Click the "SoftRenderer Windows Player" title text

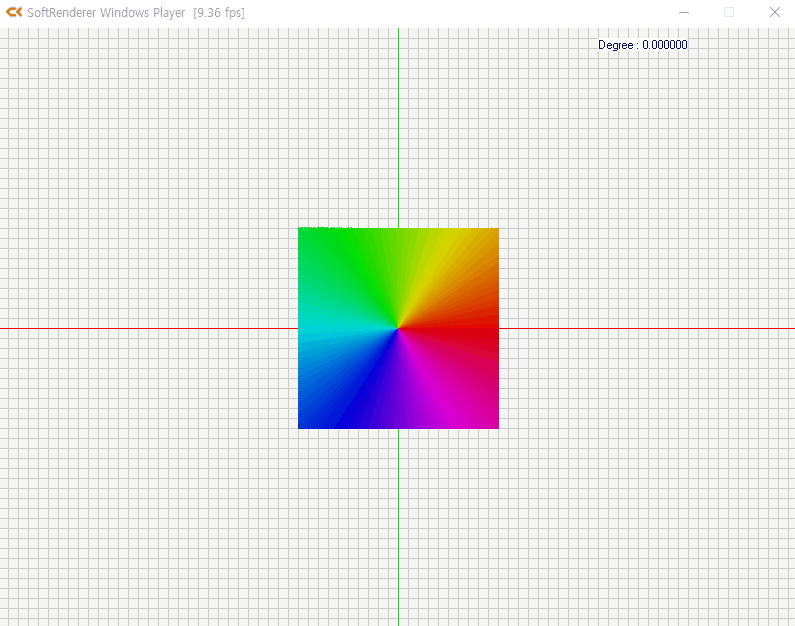pyautogui.click(x=106, y=13)
